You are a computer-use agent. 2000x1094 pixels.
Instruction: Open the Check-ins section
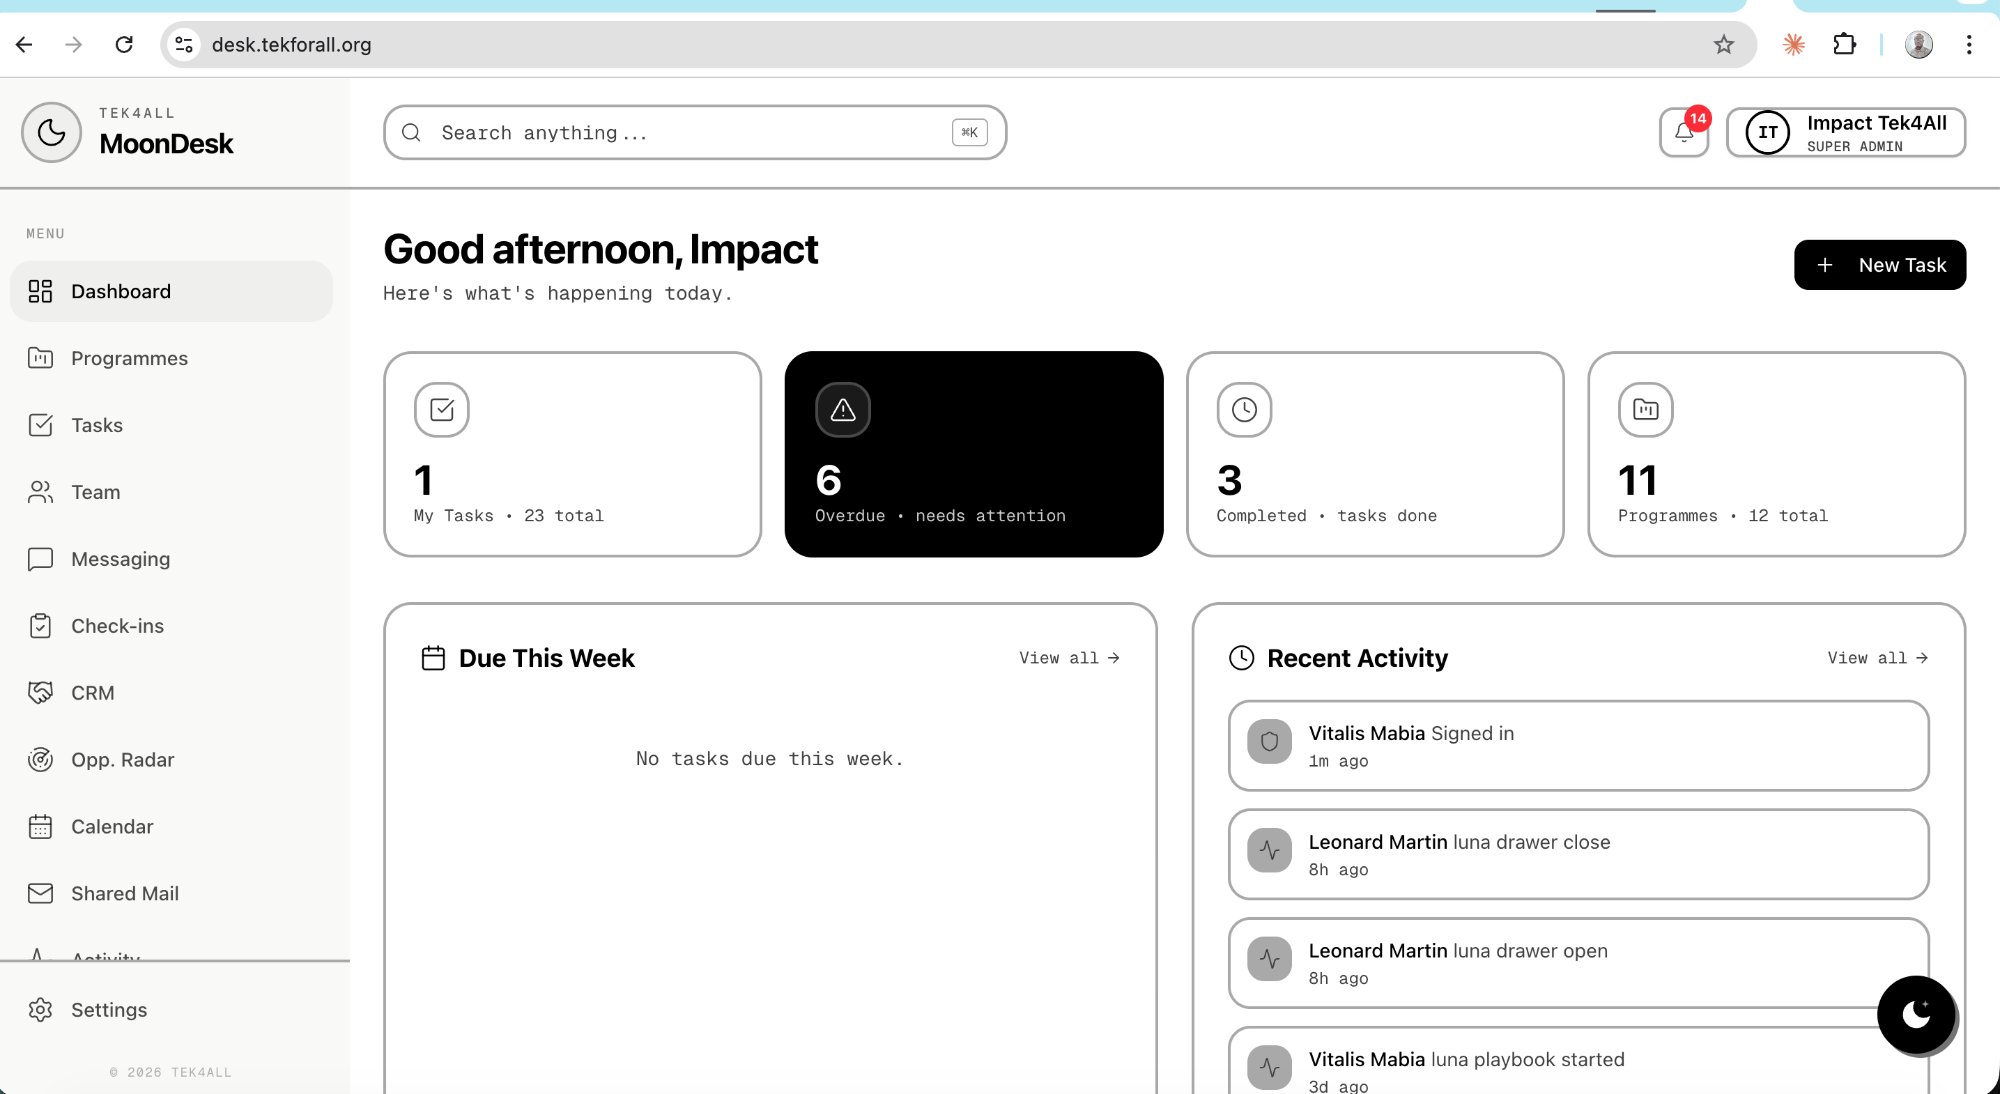pos(117,625)
